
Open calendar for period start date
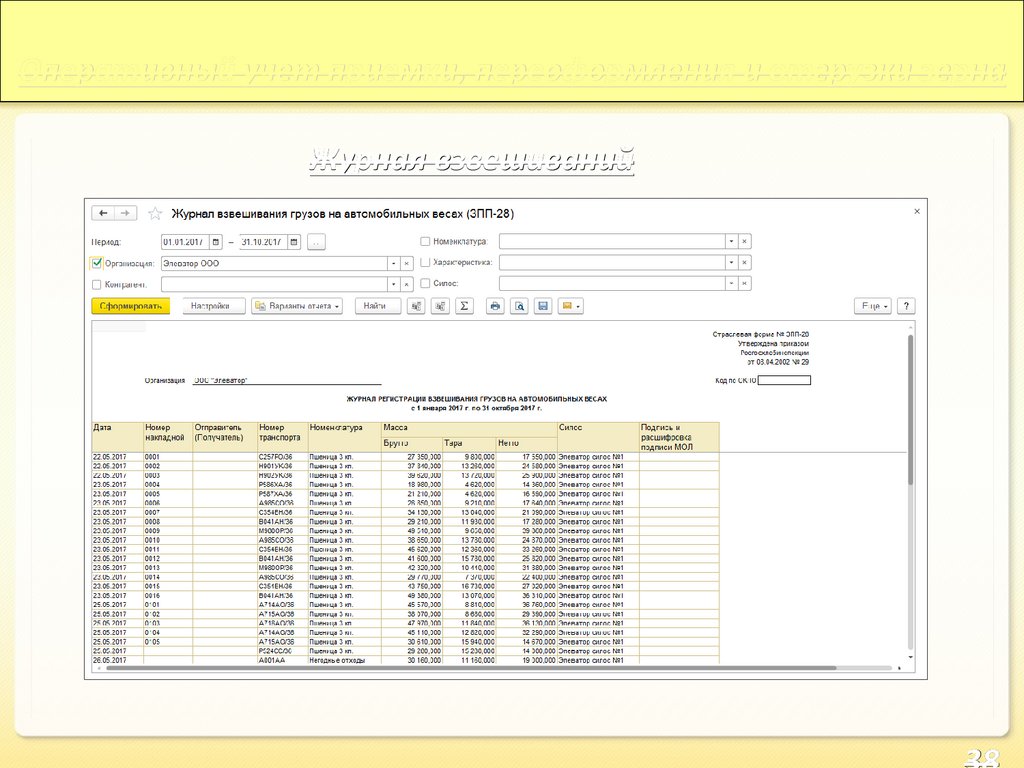[x=215, y=242]
